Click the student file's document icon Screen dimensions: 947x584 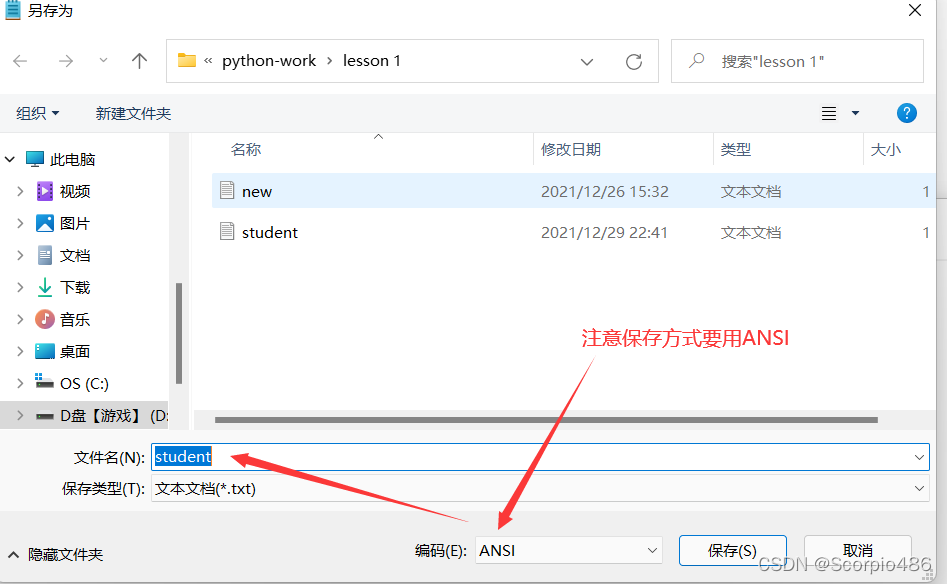(x=227, y=231)
